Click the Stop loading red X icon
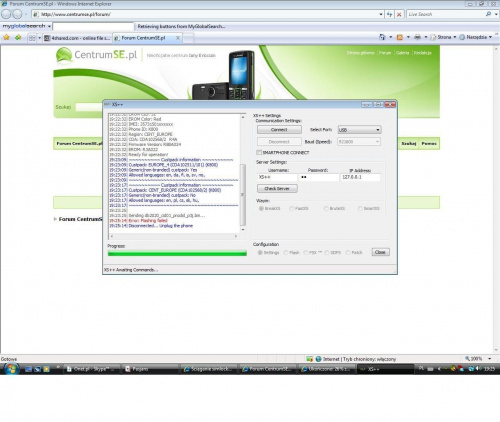 (399, 14)
